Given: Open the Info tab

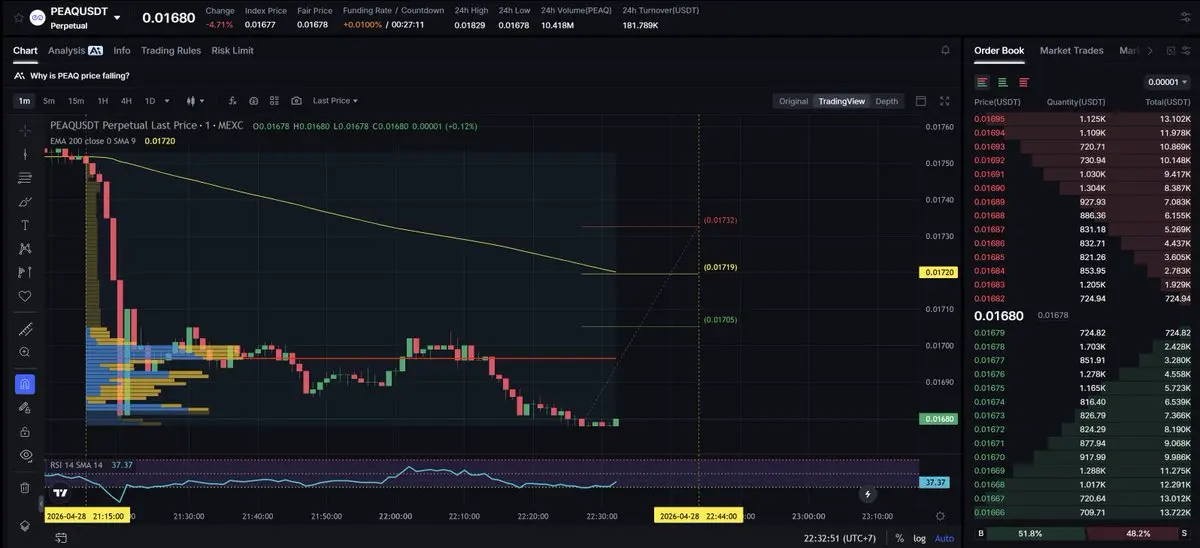Looking at the screenshot, I should click(x=122, y=50).
